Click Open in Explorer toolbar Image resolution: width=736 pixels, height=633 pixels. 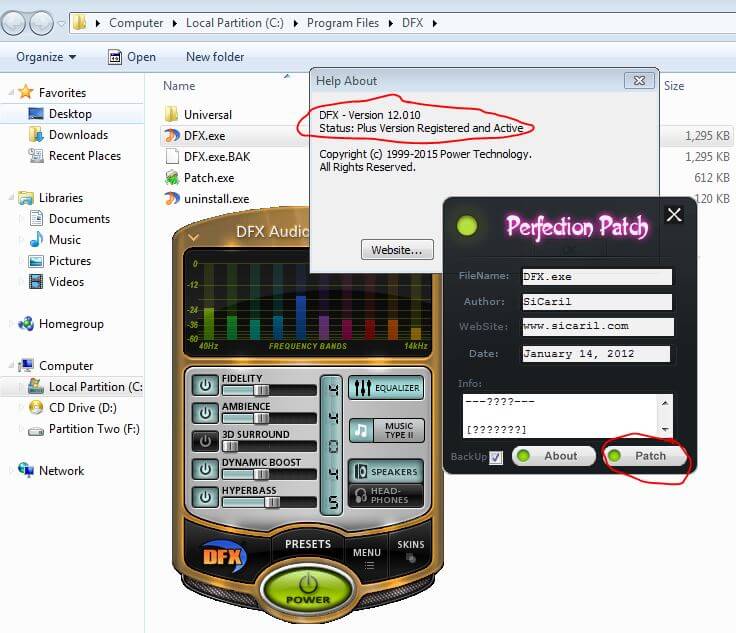(x=132, y=57)
